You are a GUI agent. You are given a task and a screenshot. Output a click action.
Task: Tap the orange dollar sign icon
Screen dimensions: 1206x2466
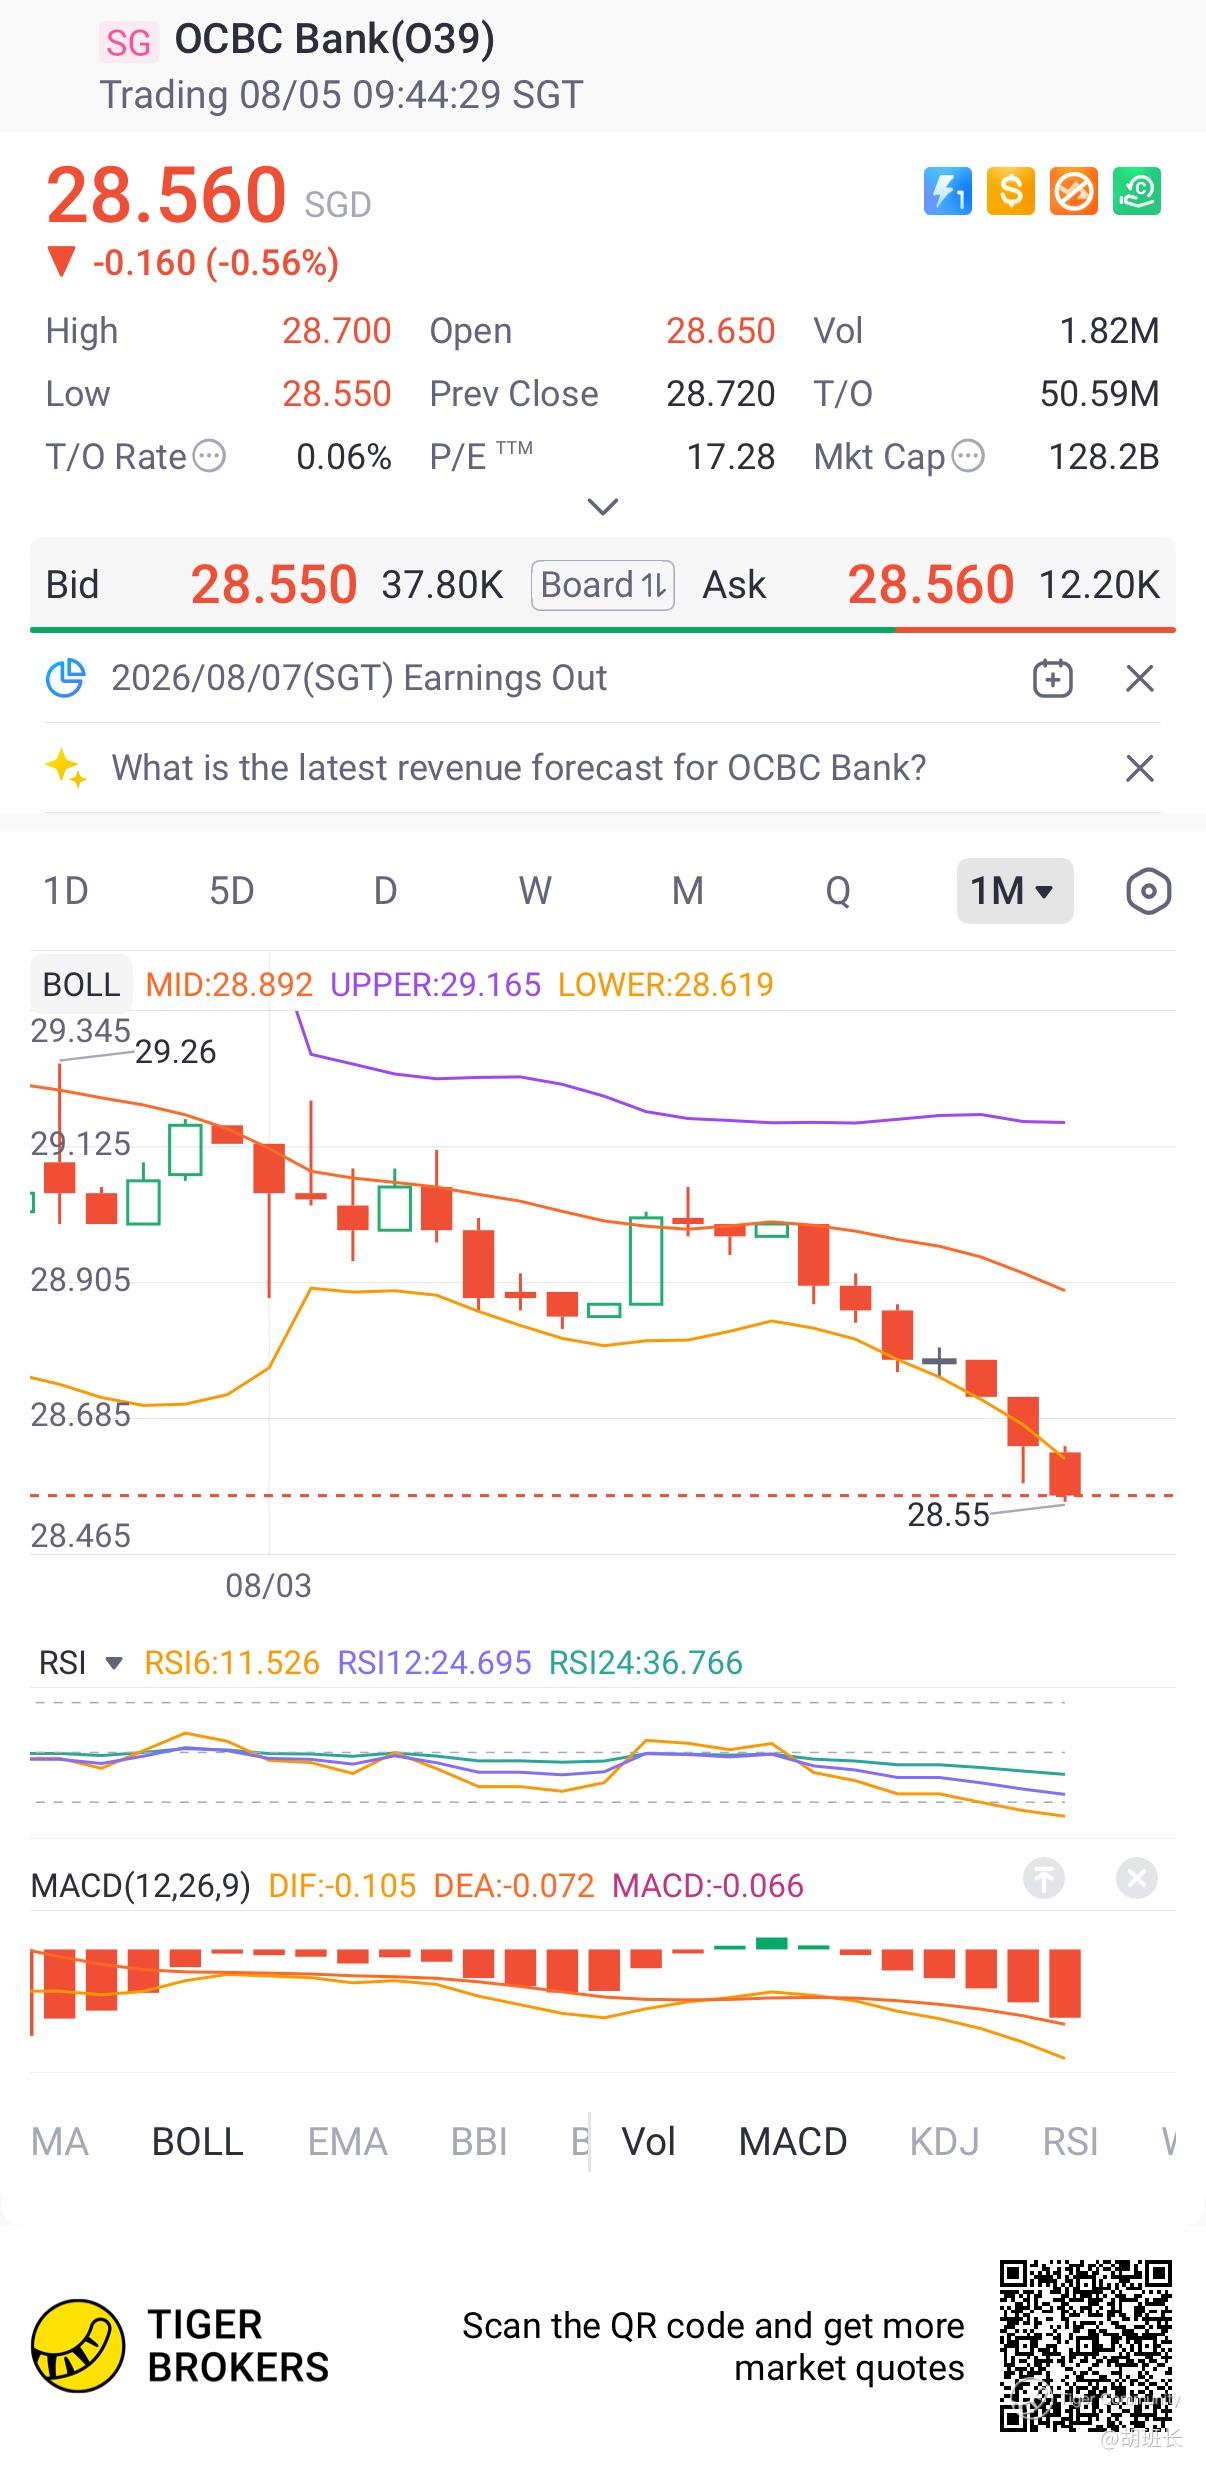[x=1010, y=190]
